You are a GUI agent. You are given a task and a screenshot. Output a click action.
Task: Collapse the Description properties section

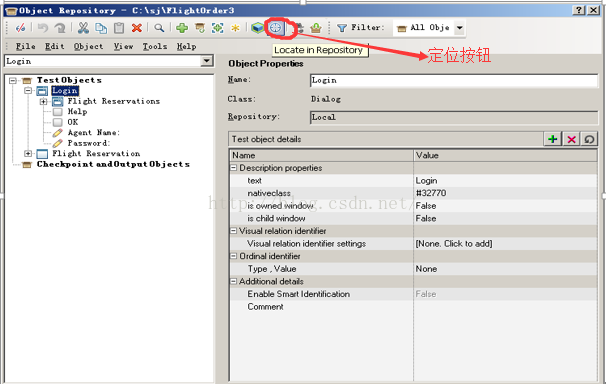[x=233, y=168]
